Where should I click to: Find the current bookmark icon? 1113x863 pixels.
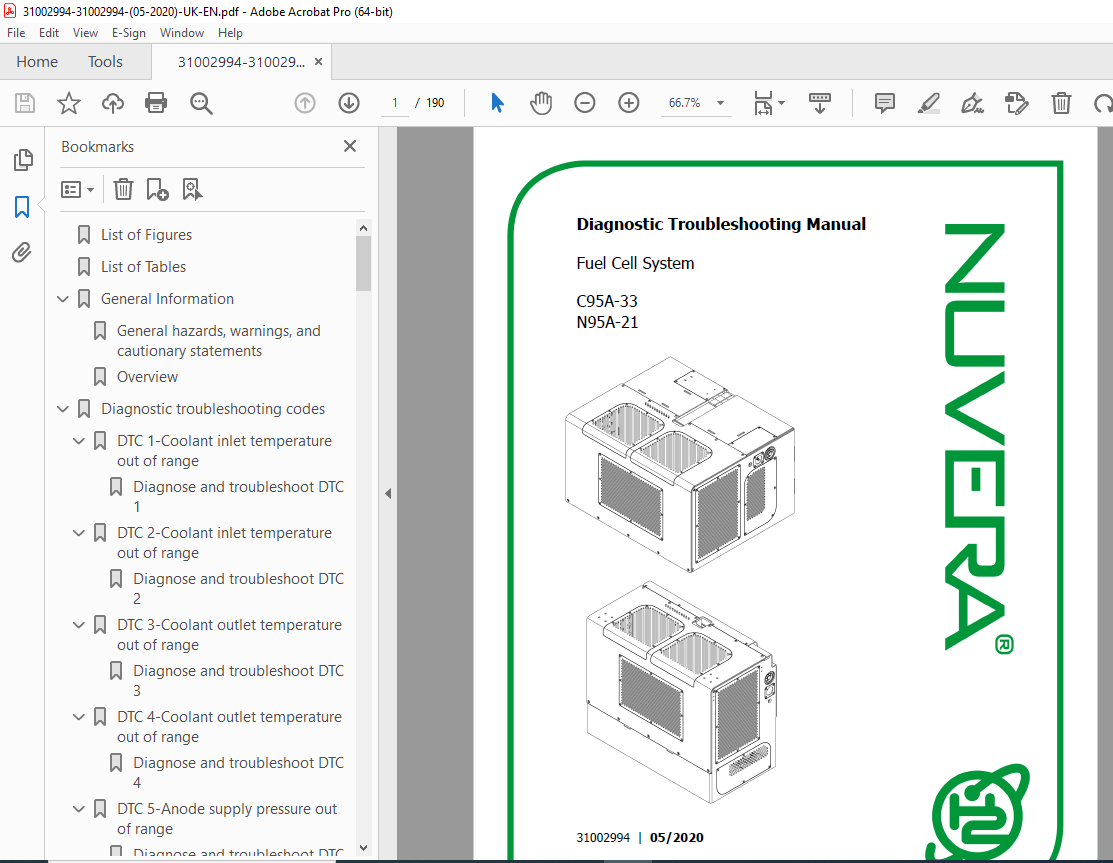coord(192,189)
